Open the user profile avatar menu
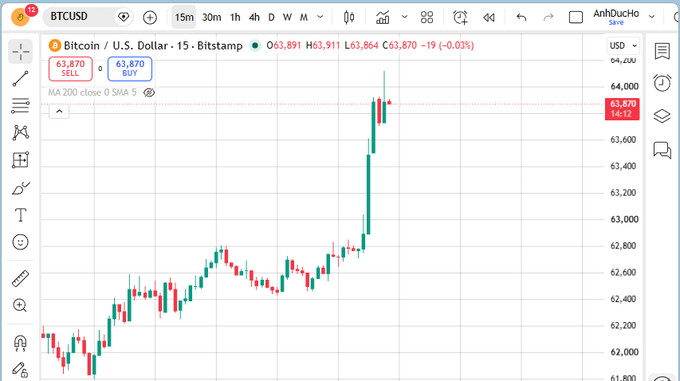 coord(20,17)
